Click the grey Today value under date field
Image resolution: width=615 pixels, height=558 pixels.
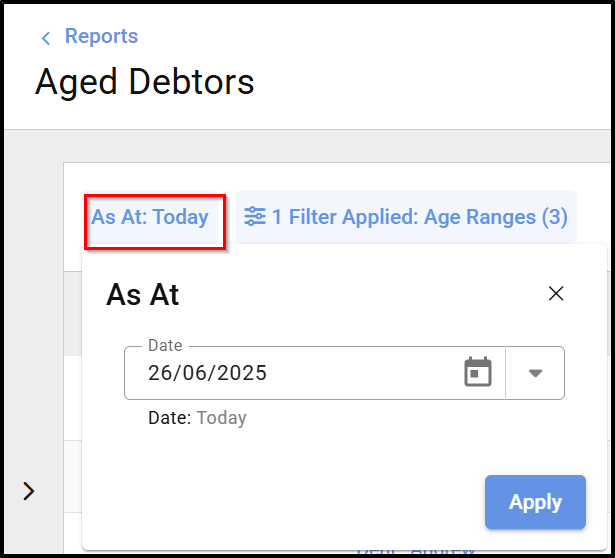point(221,418)
